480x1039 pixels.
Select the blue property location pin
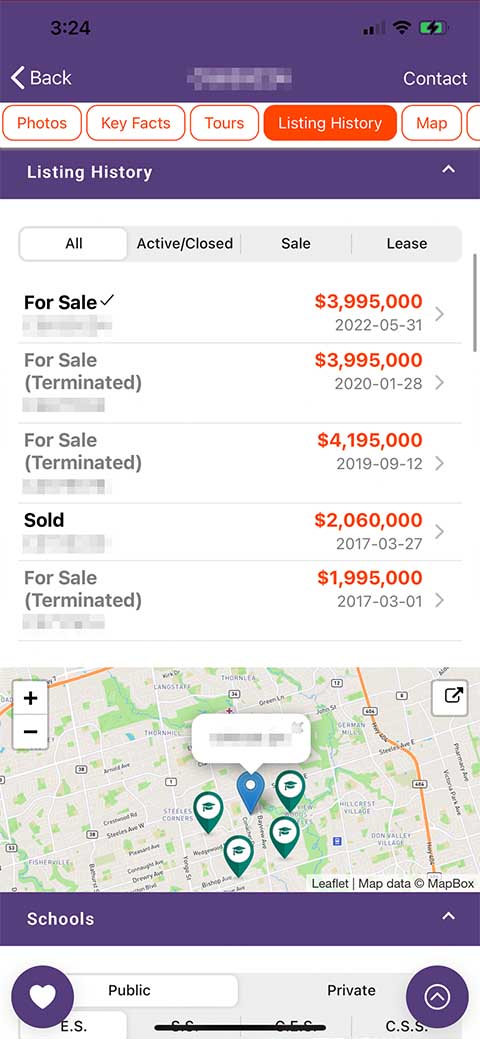[251, 793]
